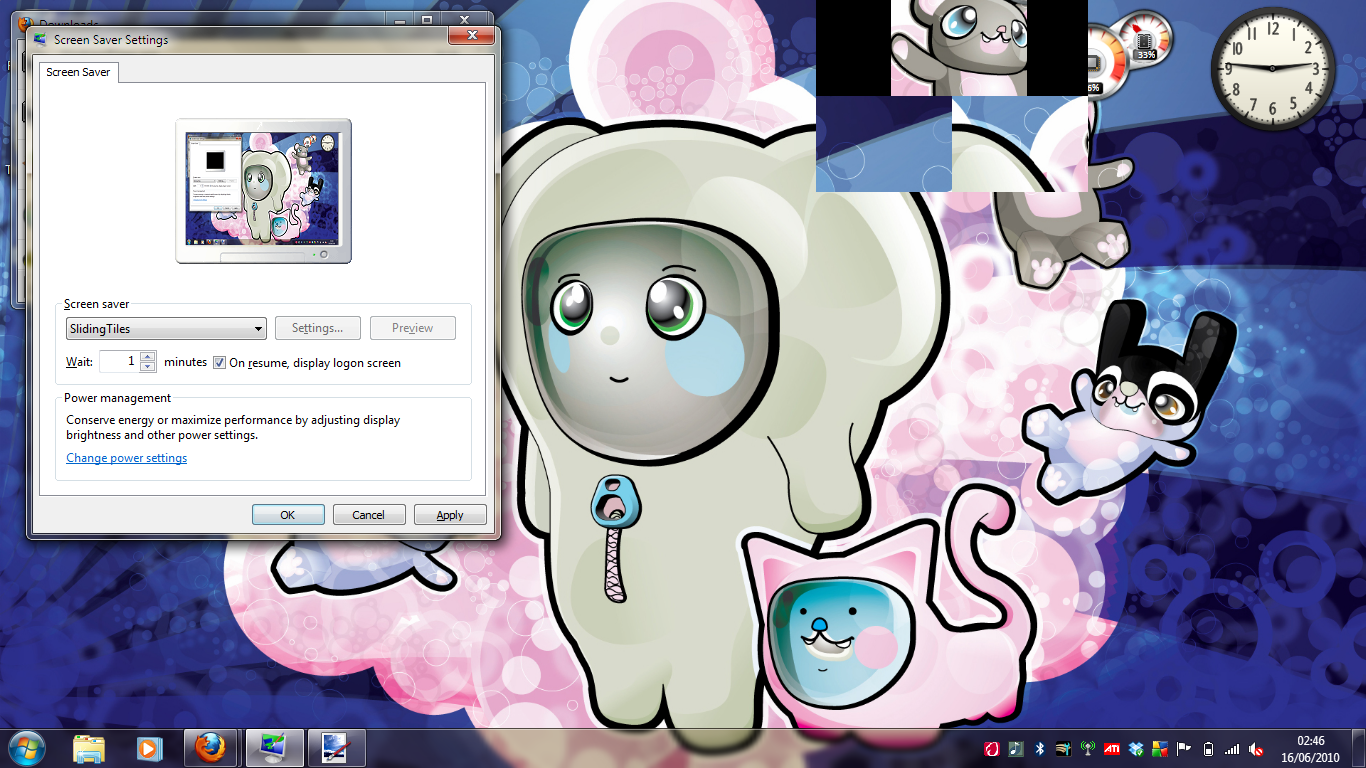Screen dimensions: 1366x768
Task: Open Windows Explorer from the taskbar
Action: point(89,748)
